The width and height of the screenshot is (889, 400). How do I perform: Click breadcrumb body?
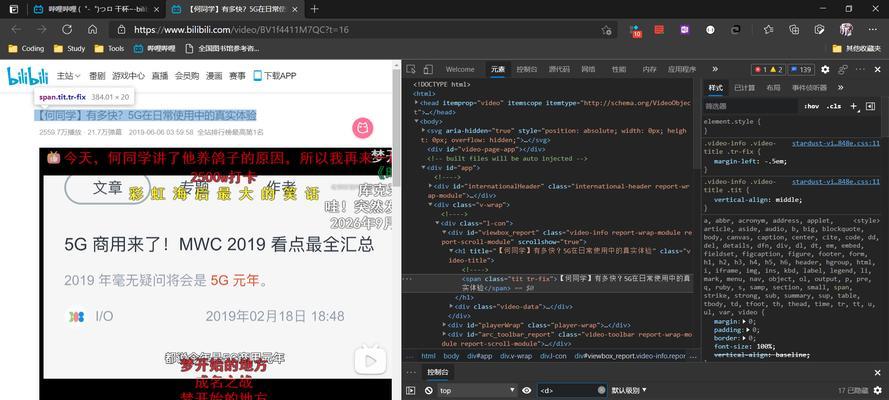click(x=451, y=356)
